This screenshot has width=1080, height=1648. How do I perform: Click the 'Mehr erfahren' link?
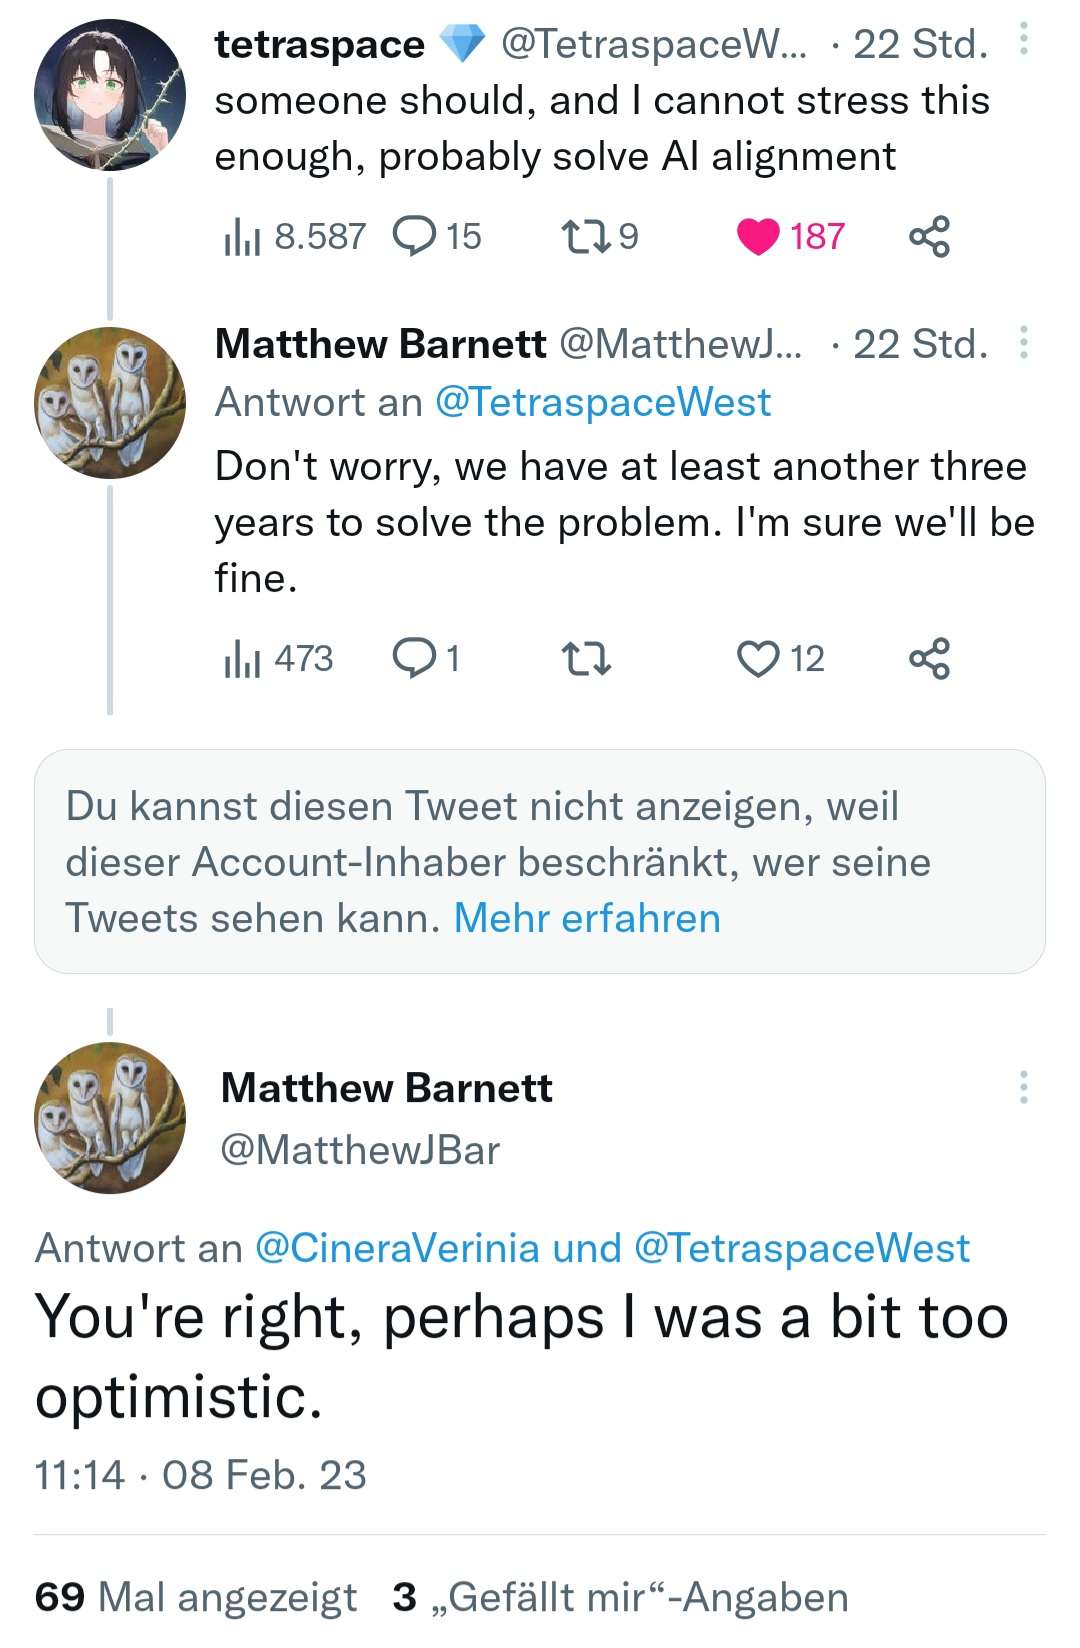587,918
